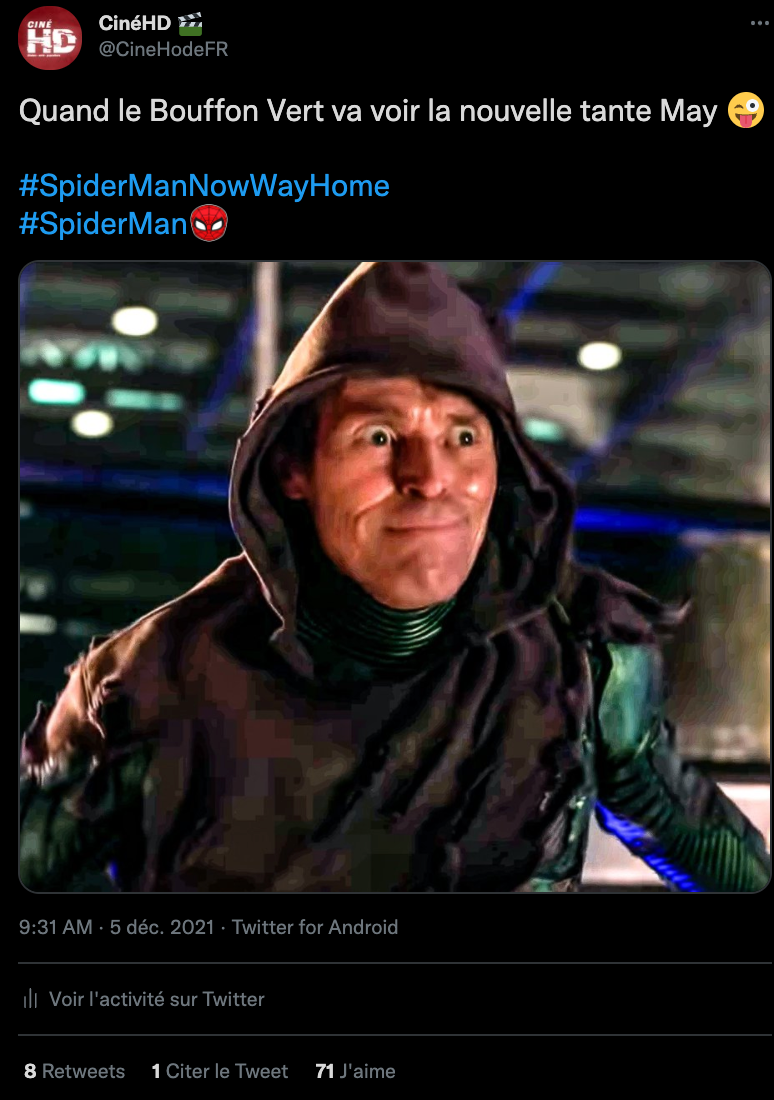Viewport: 774px width, 1100px height.
Task: View the 1 Citer le Tweet list
Action: (x=220, y=1071)
